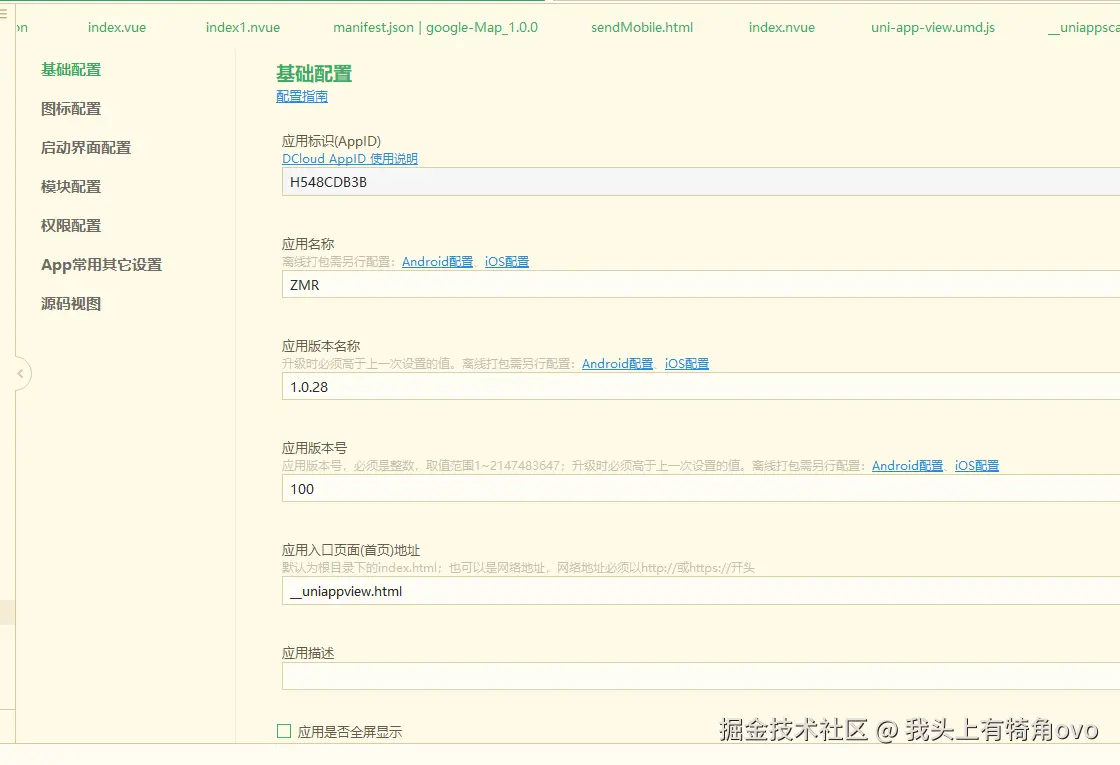Switch to the index.vue tab
This screenshot has height=765, width=1120.
(116, 27)
